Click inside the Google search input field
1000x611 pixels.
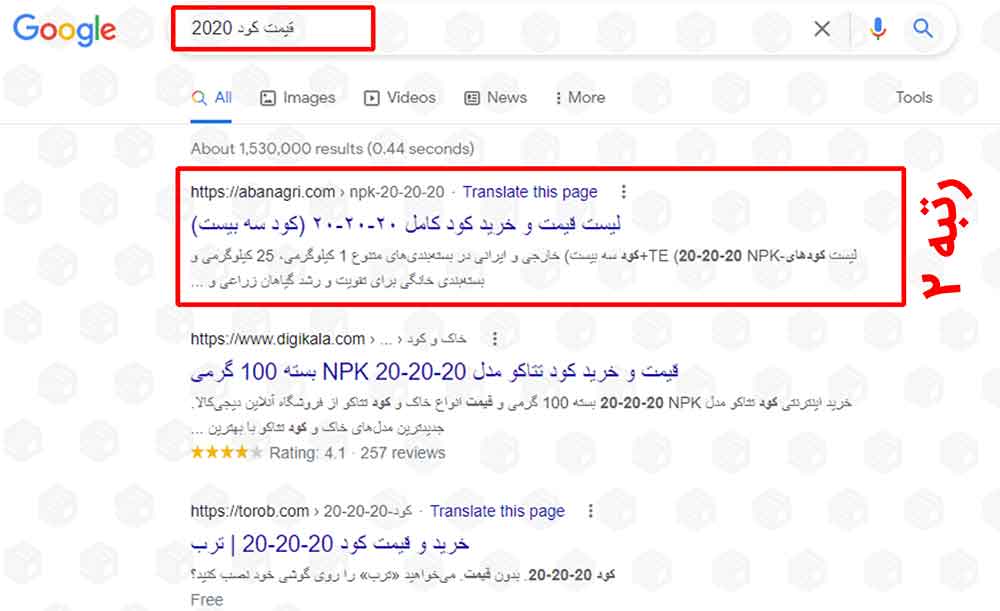click(500, 29)
